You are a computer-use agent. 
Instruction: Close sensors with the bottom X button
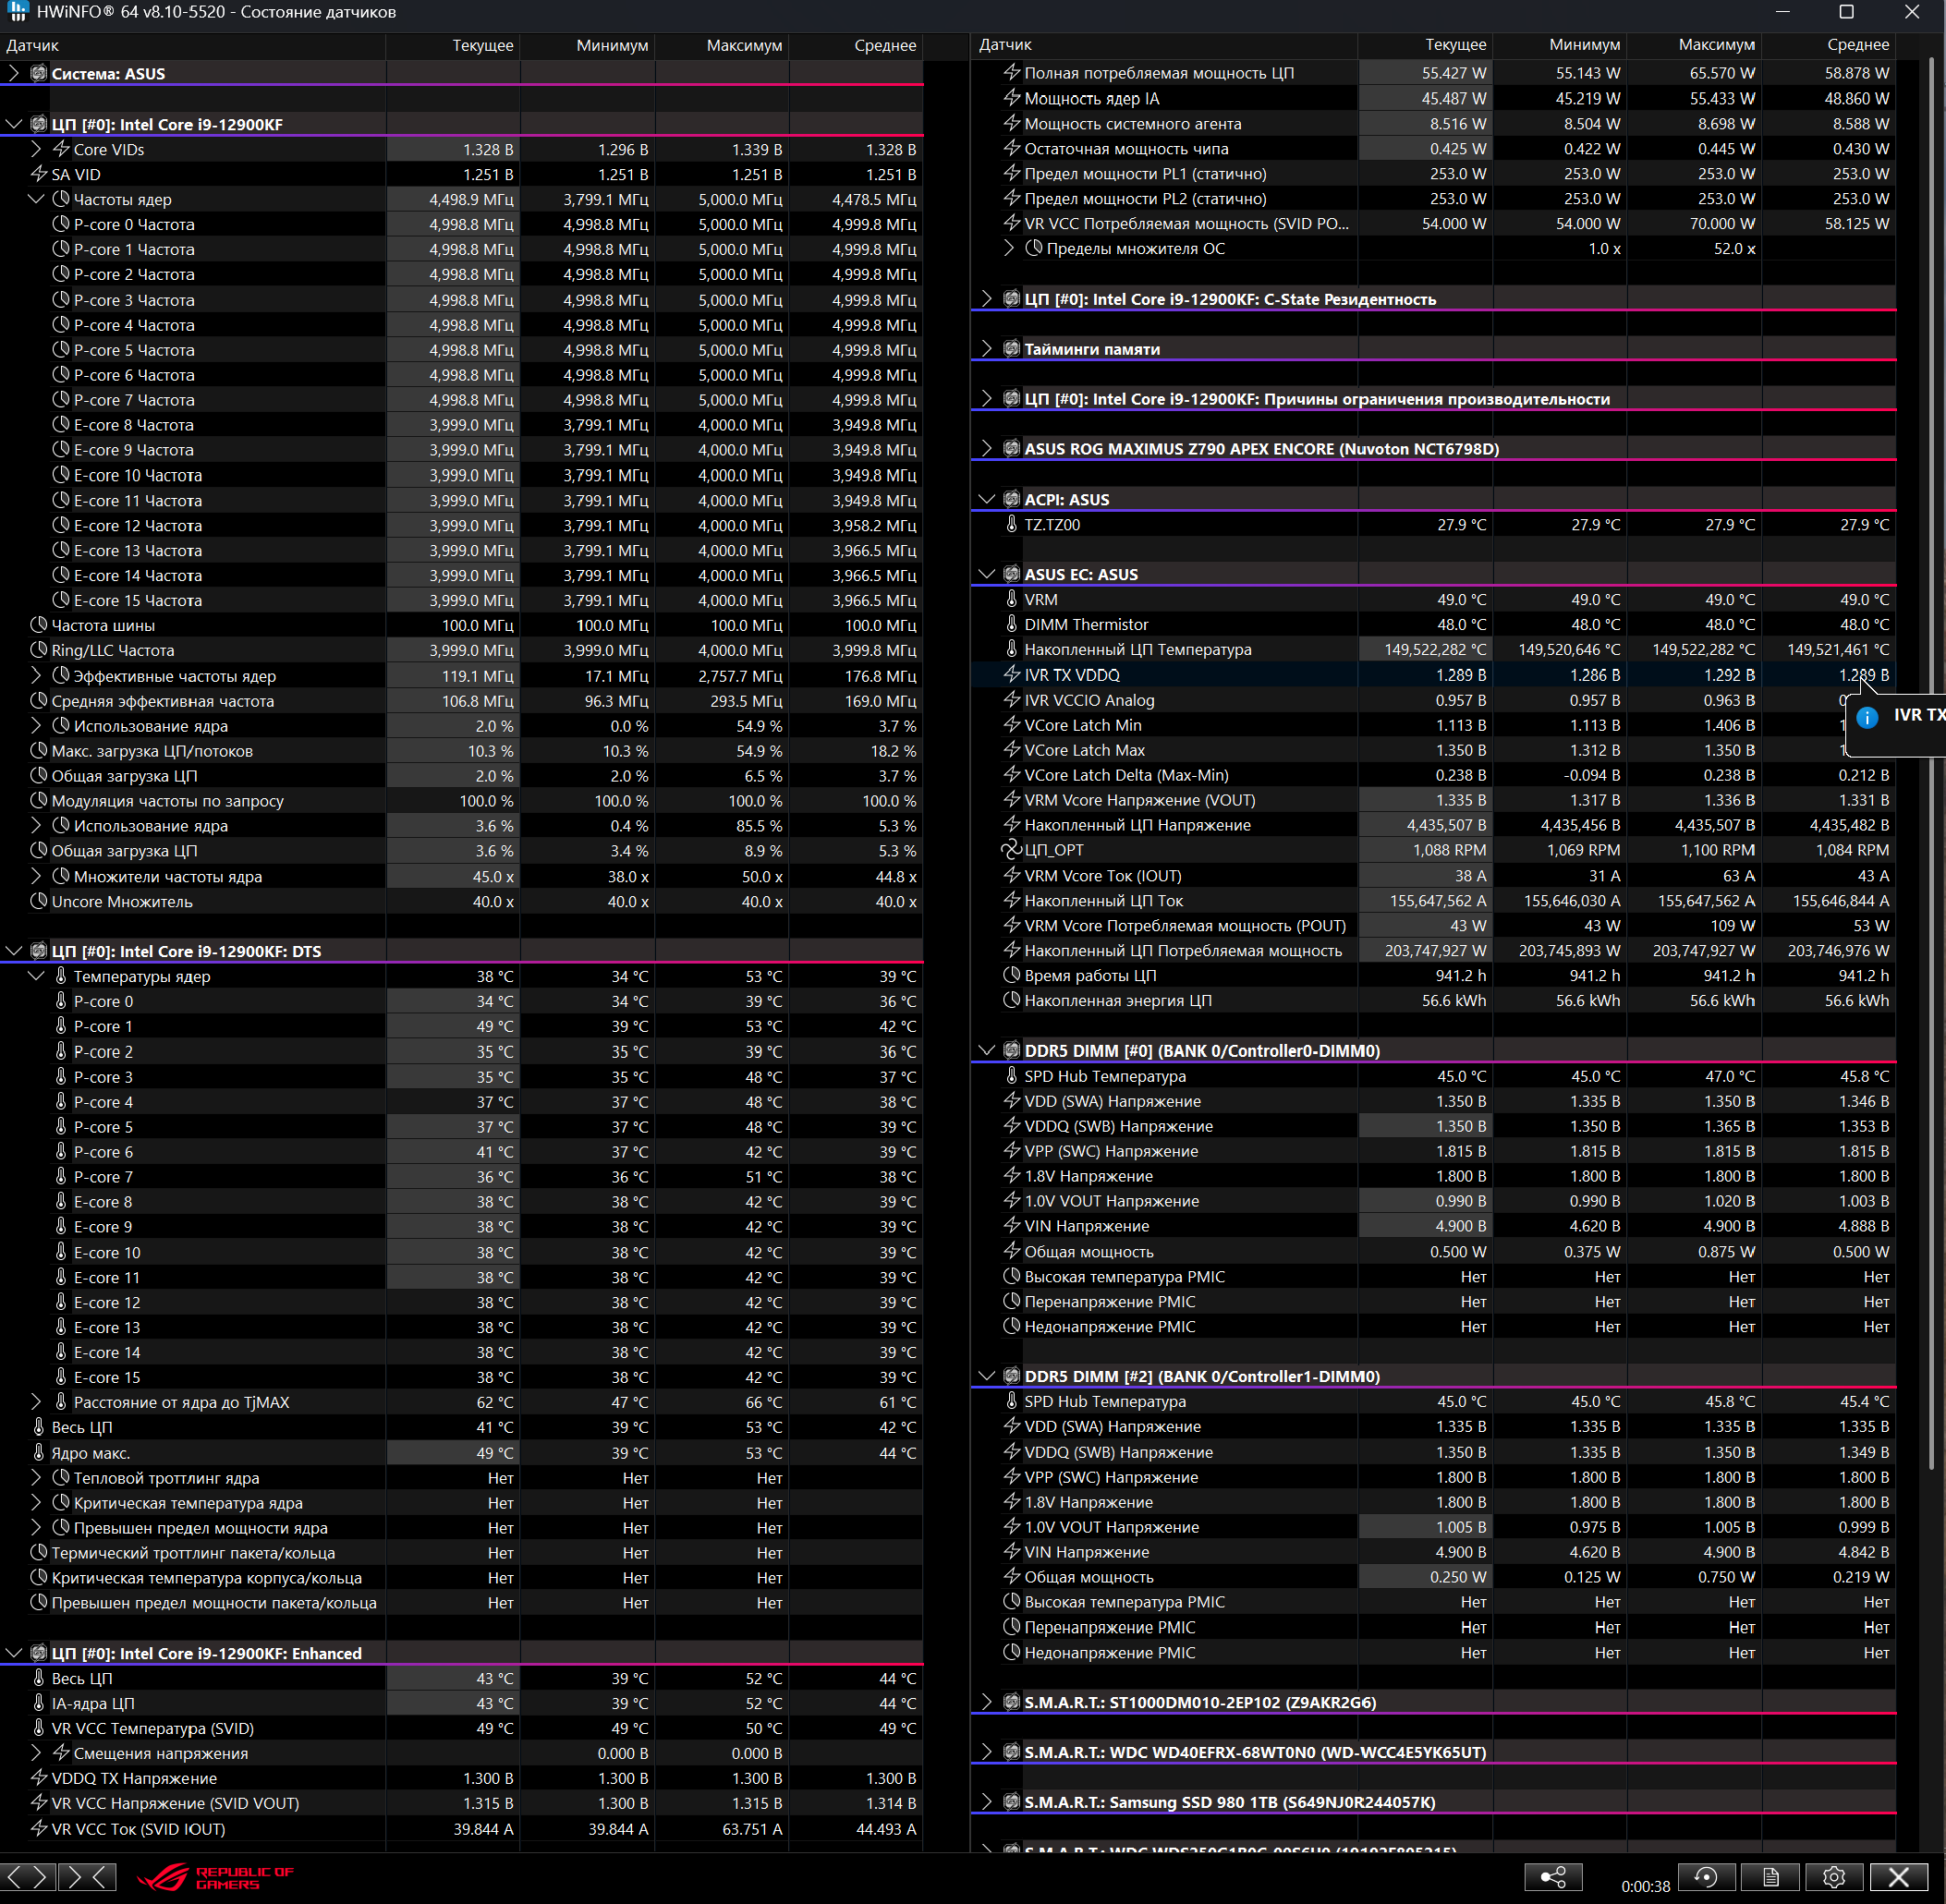1898,1877
